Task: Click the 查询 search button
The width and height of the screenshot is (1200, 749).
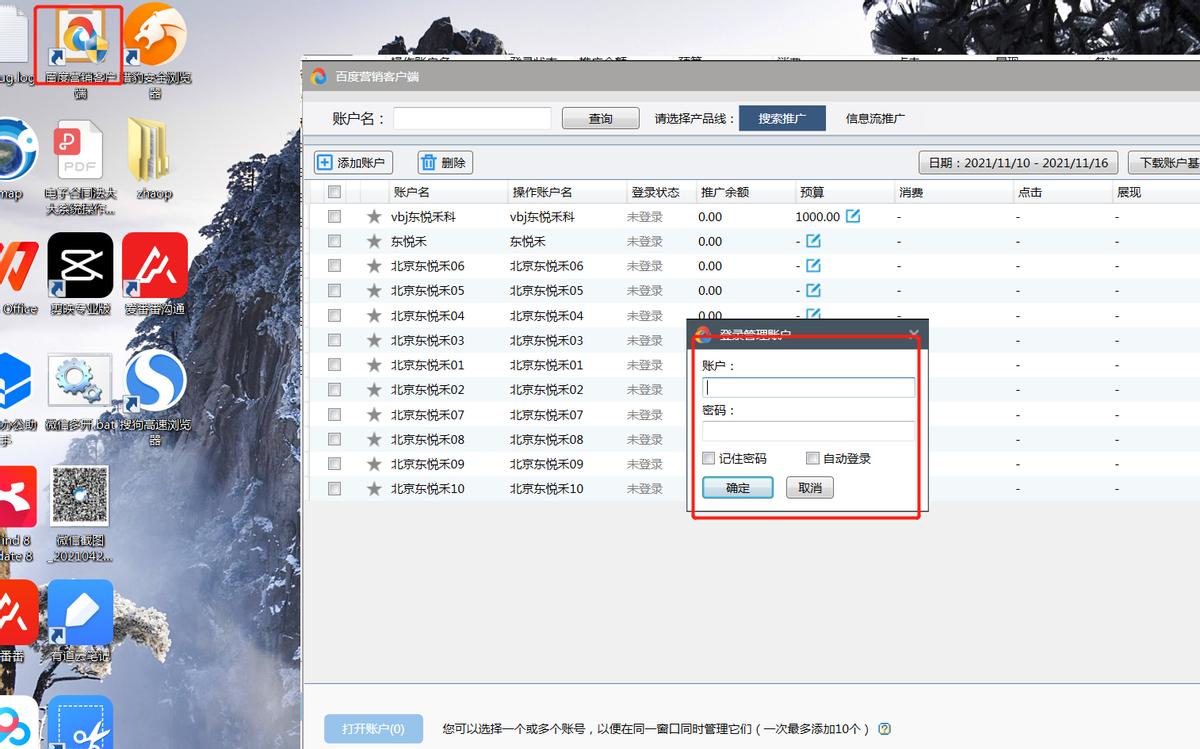Action: 599,117
